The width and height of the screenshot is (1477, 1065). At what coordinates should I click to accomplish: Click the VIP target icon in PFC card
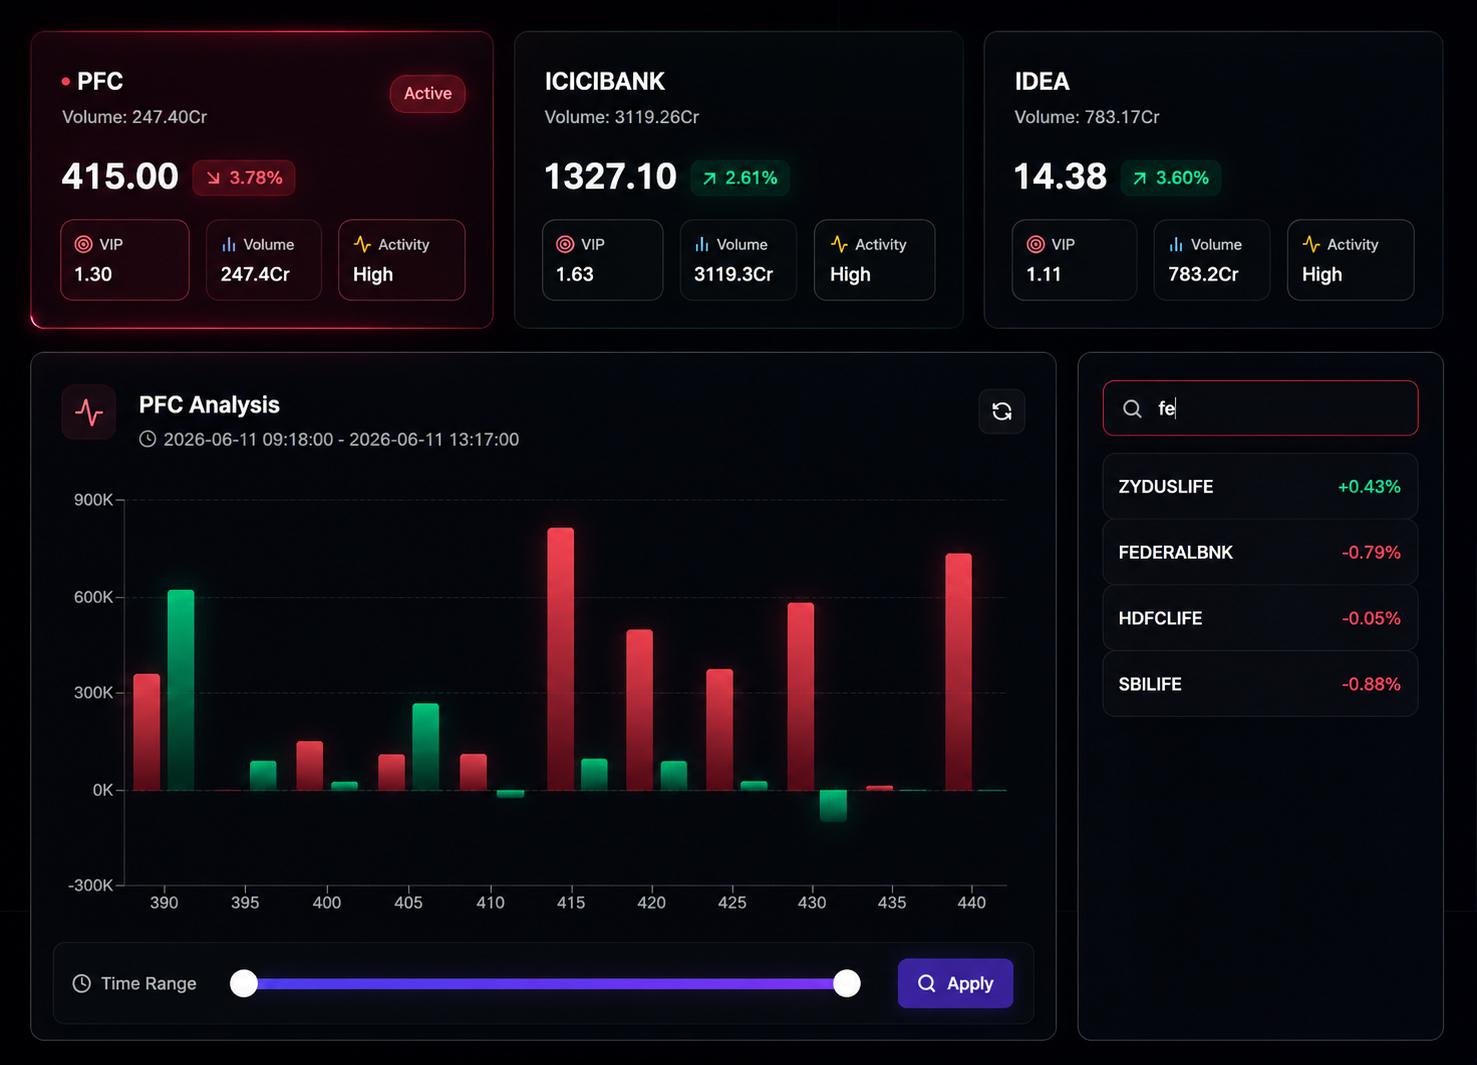84,244
